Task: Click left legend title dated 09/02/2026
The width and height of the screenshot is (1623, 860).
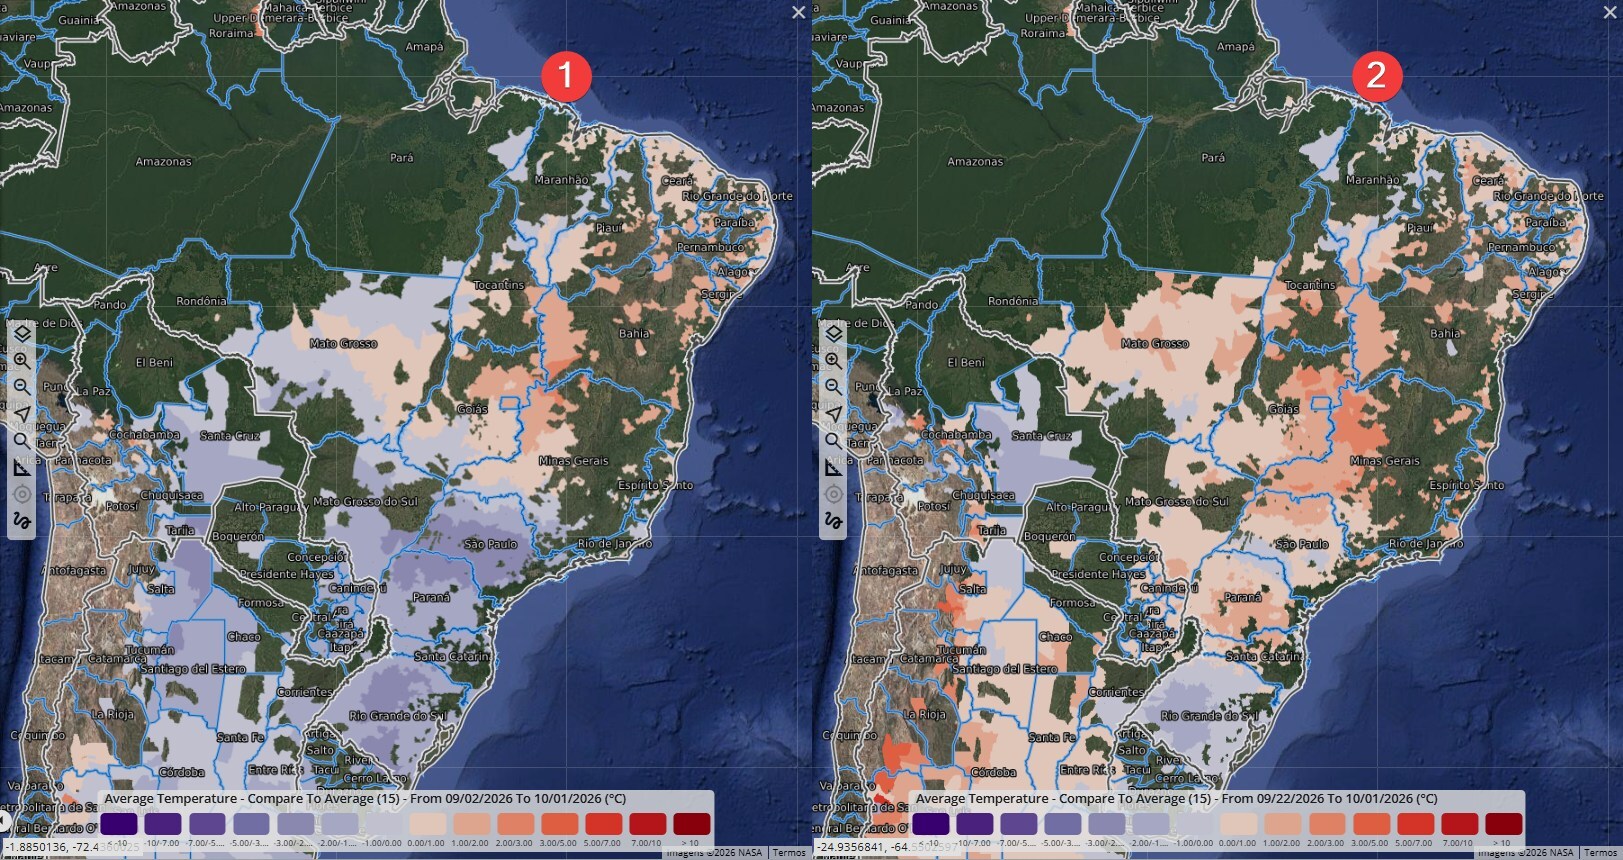Action: [365, 799]
